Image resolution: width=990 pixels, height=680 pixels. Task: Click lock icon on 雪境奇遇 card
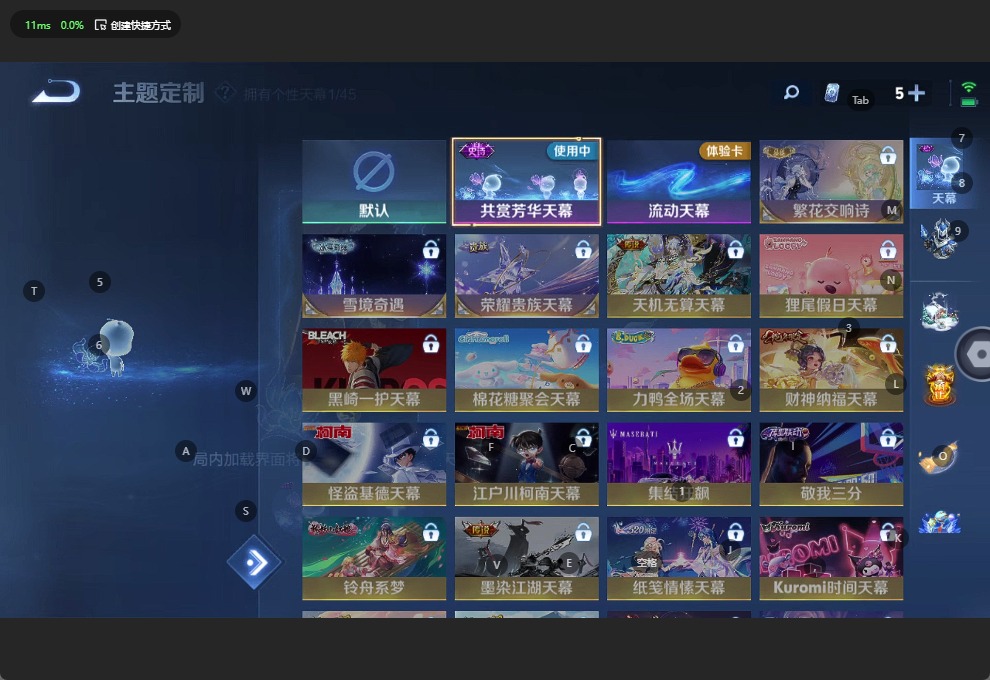click(431, 249)
